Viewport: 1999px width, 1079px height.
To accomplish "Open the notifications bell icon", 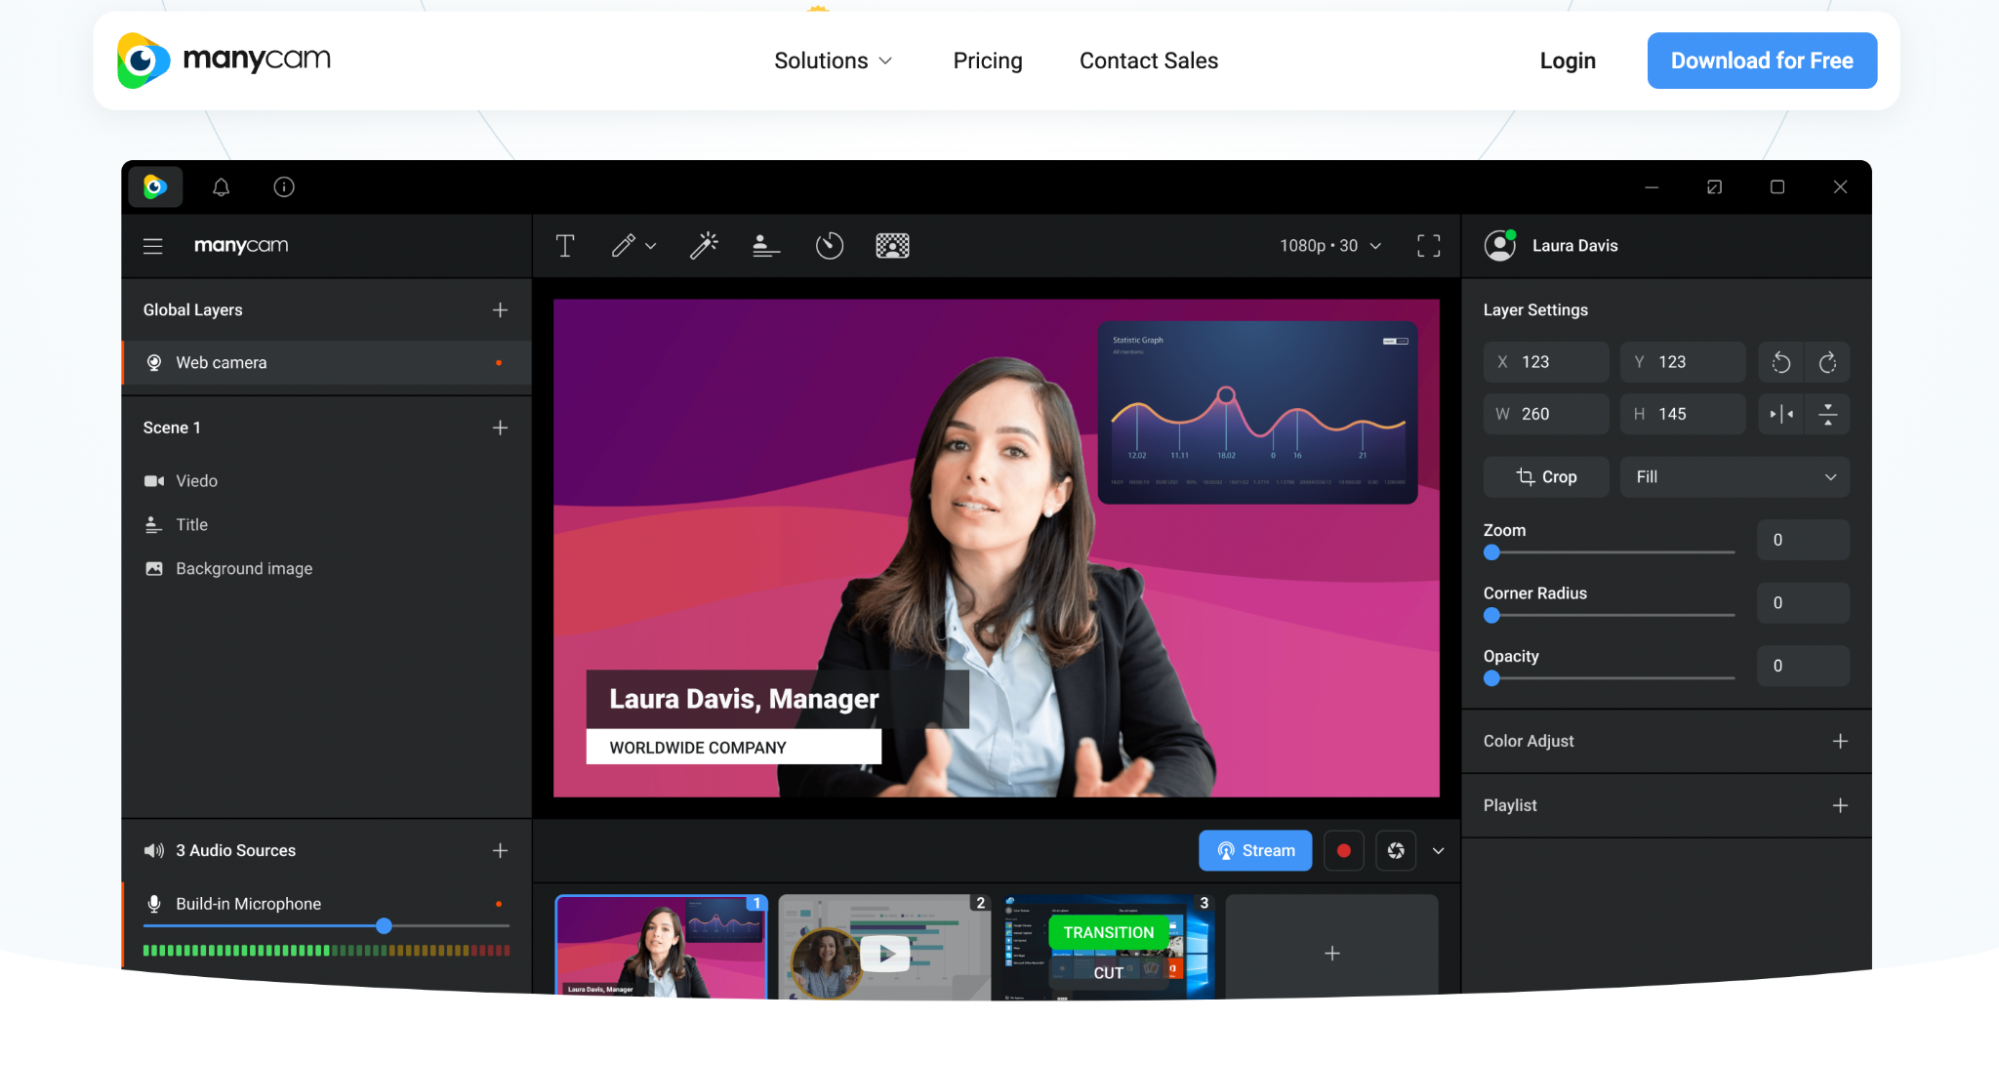I will pyautogui.click(x=221, y=187).
